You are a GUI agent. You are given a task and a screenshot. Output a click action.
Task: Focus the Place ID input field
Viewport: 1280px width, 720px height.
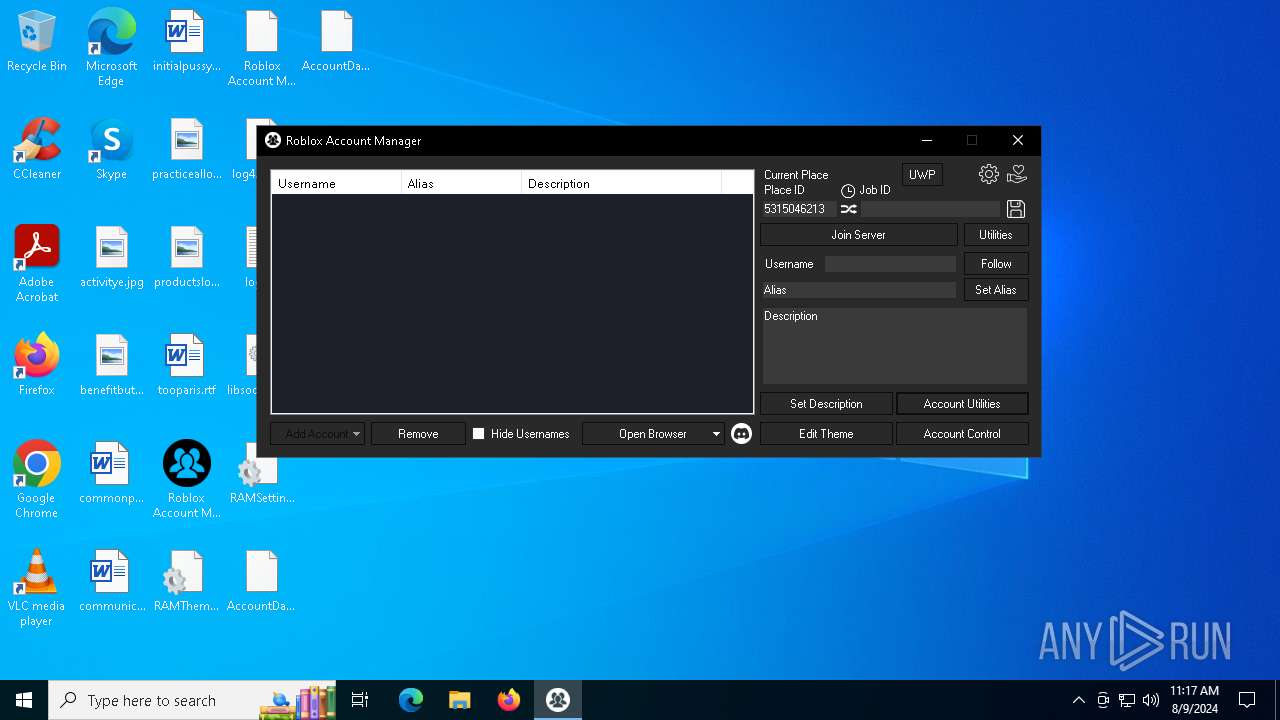(799, 209)
